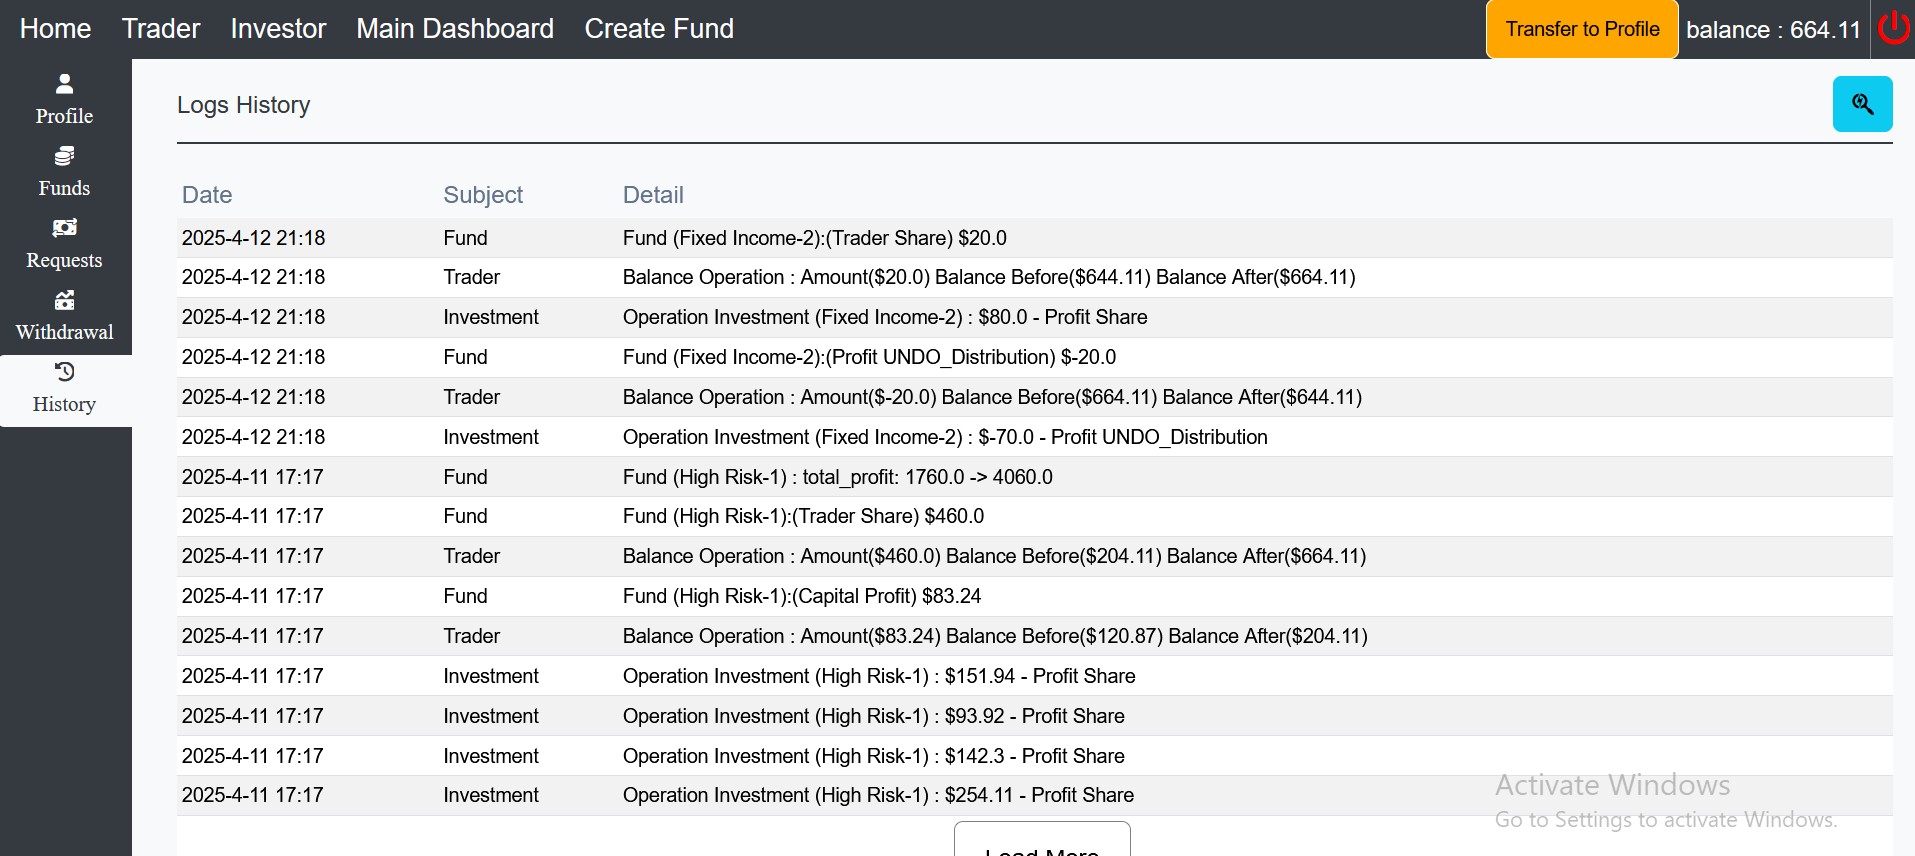Click the Withdrawal icon in sidebar
This screenshot has height=856, width=1915.
pos(64,300)
